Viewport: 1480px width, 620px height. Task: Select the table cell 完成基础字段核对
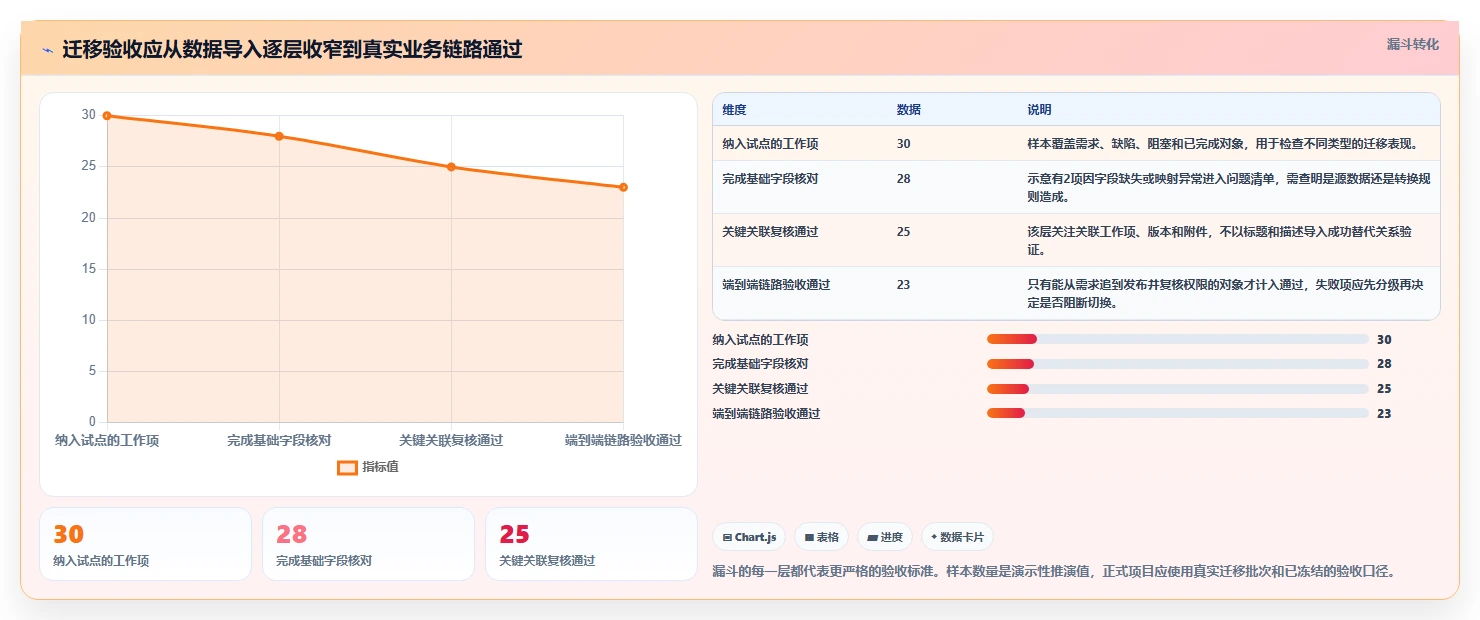pyautogui.click(x=770, y=179)
